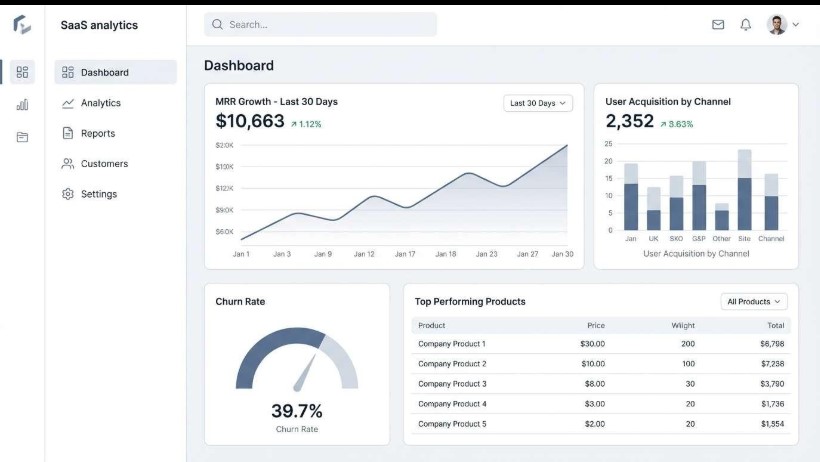The width and height of the screenshot is (820, 462).
Task: Click into the Search field
Action: 320,25
